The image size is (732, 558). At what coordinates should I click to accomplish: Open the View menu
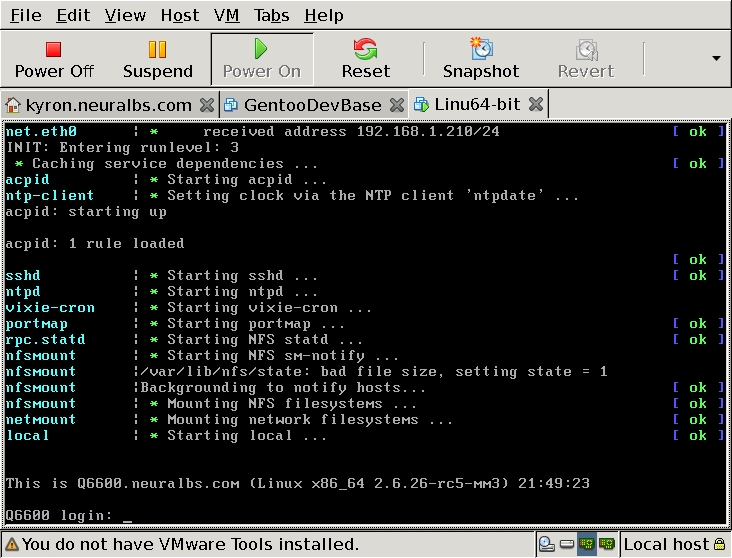click(x=125, y=15)
